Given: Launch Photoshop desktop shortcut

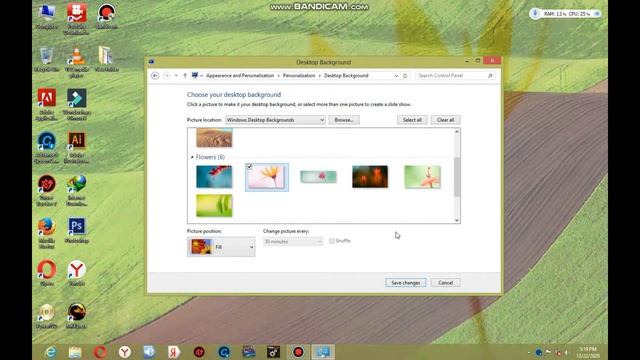Looking at the screenshot, I should pyautogui.click(x=76, y=231).
